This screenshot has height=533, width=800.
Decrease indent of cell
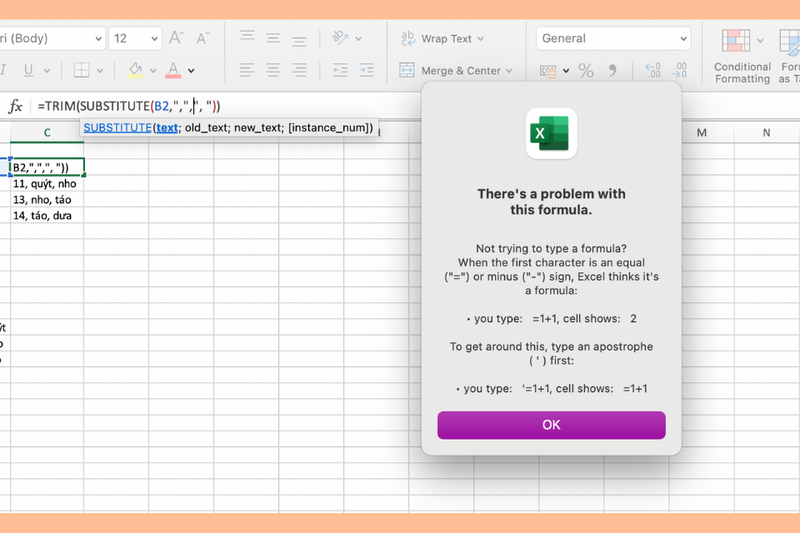click(340, 70)
